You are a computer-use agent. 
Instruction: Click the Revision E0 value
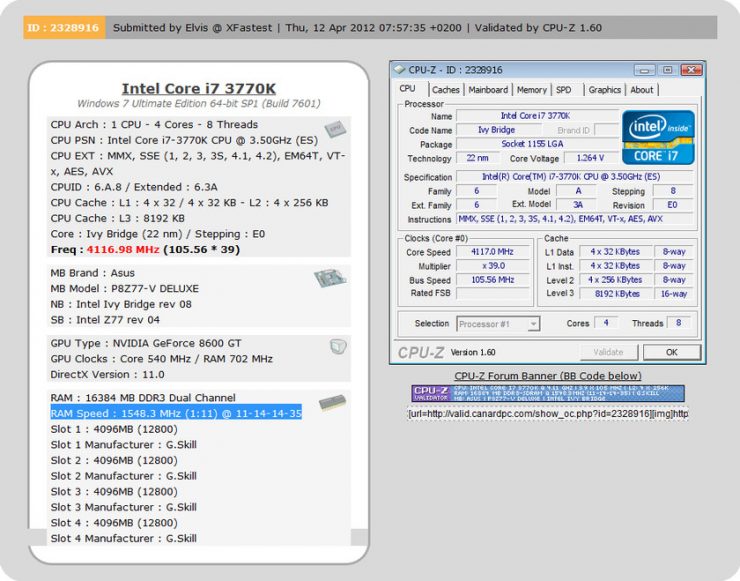pyautogui.click(x=673, y=205)
